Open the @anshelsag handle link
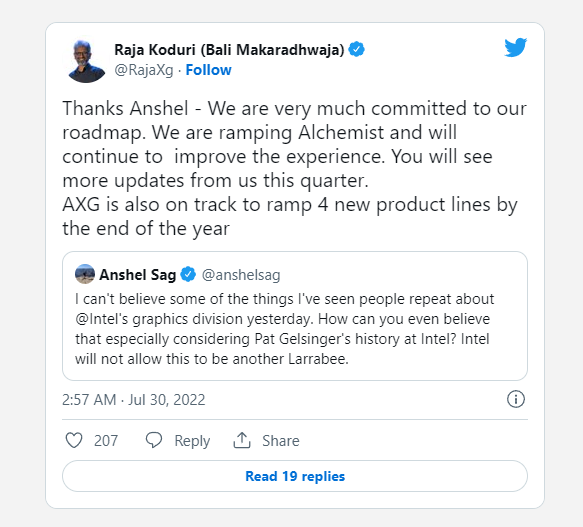The width and height of the screenshot is (583, 527). (x=241, y=275)
